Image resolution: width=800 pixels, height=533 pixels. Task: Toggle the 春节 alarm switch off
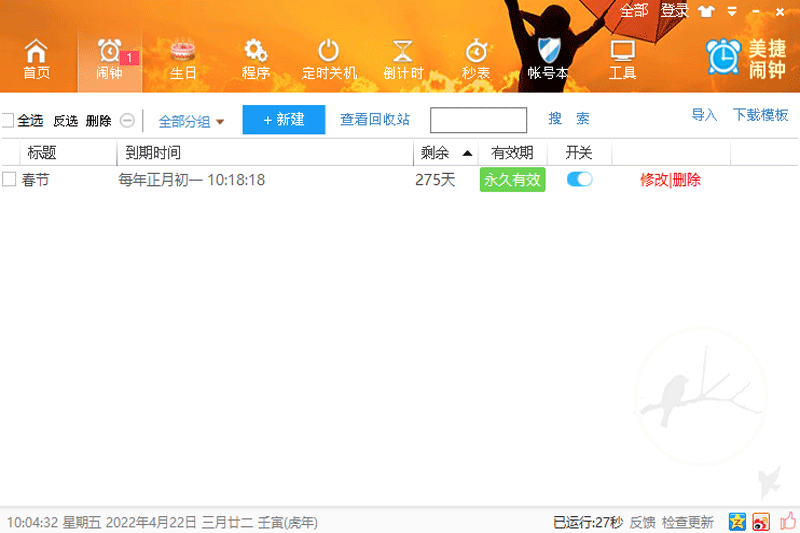click(580, 179)
